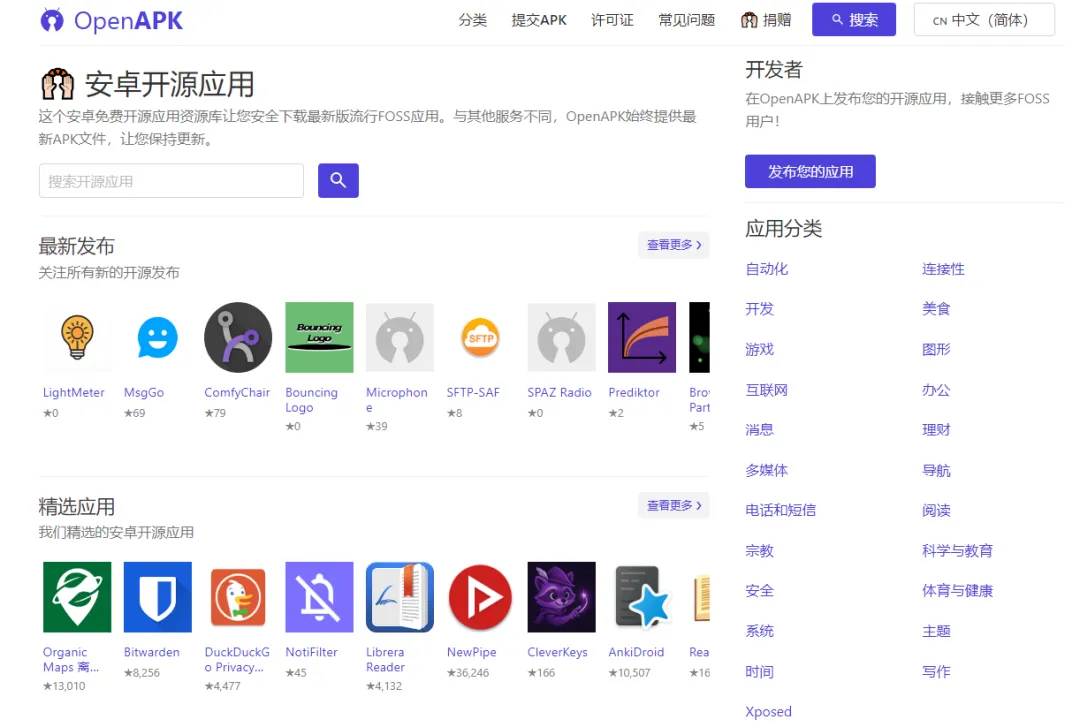
Task: Click the purple 搜索 button in header
Action: pos(854,20)
